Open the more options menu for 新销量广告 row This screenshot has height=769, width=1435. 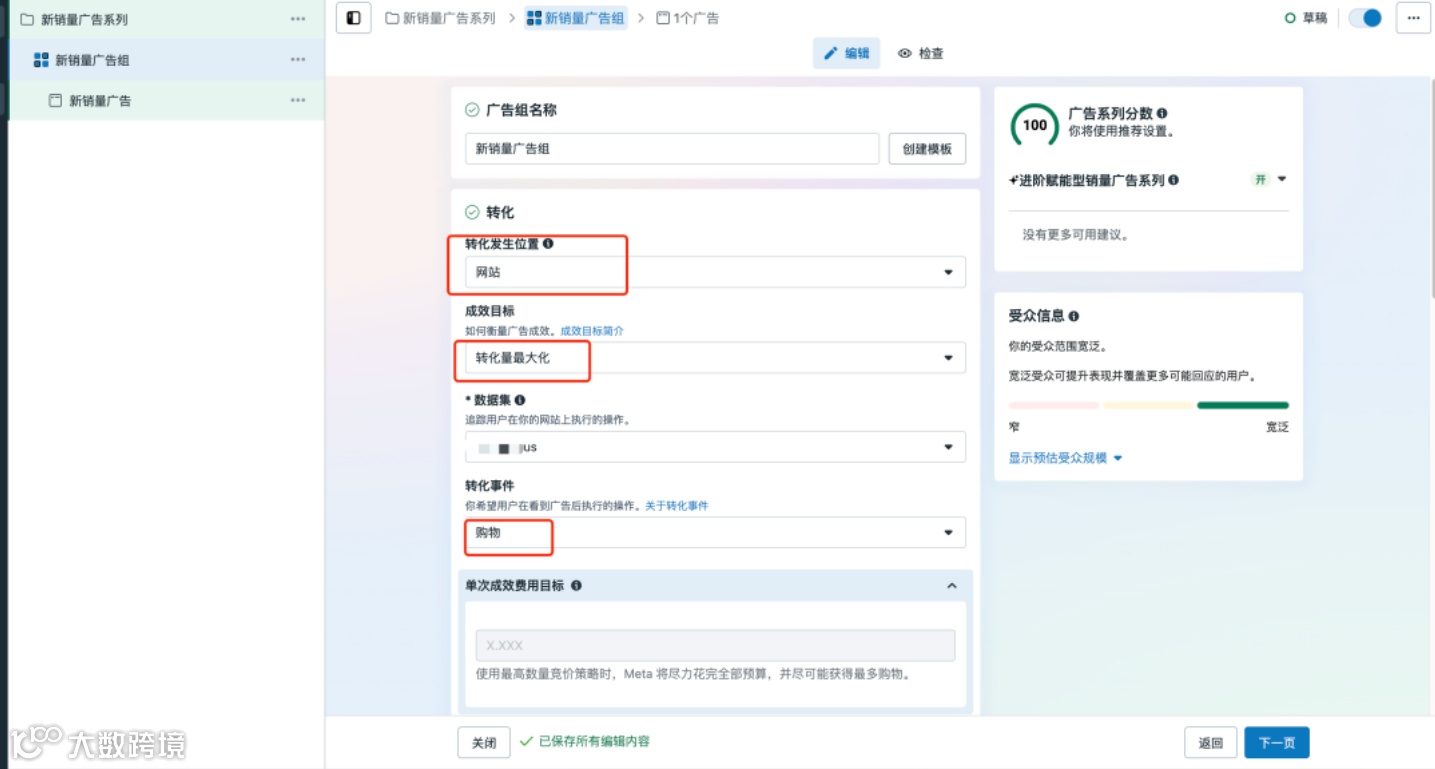298,100
